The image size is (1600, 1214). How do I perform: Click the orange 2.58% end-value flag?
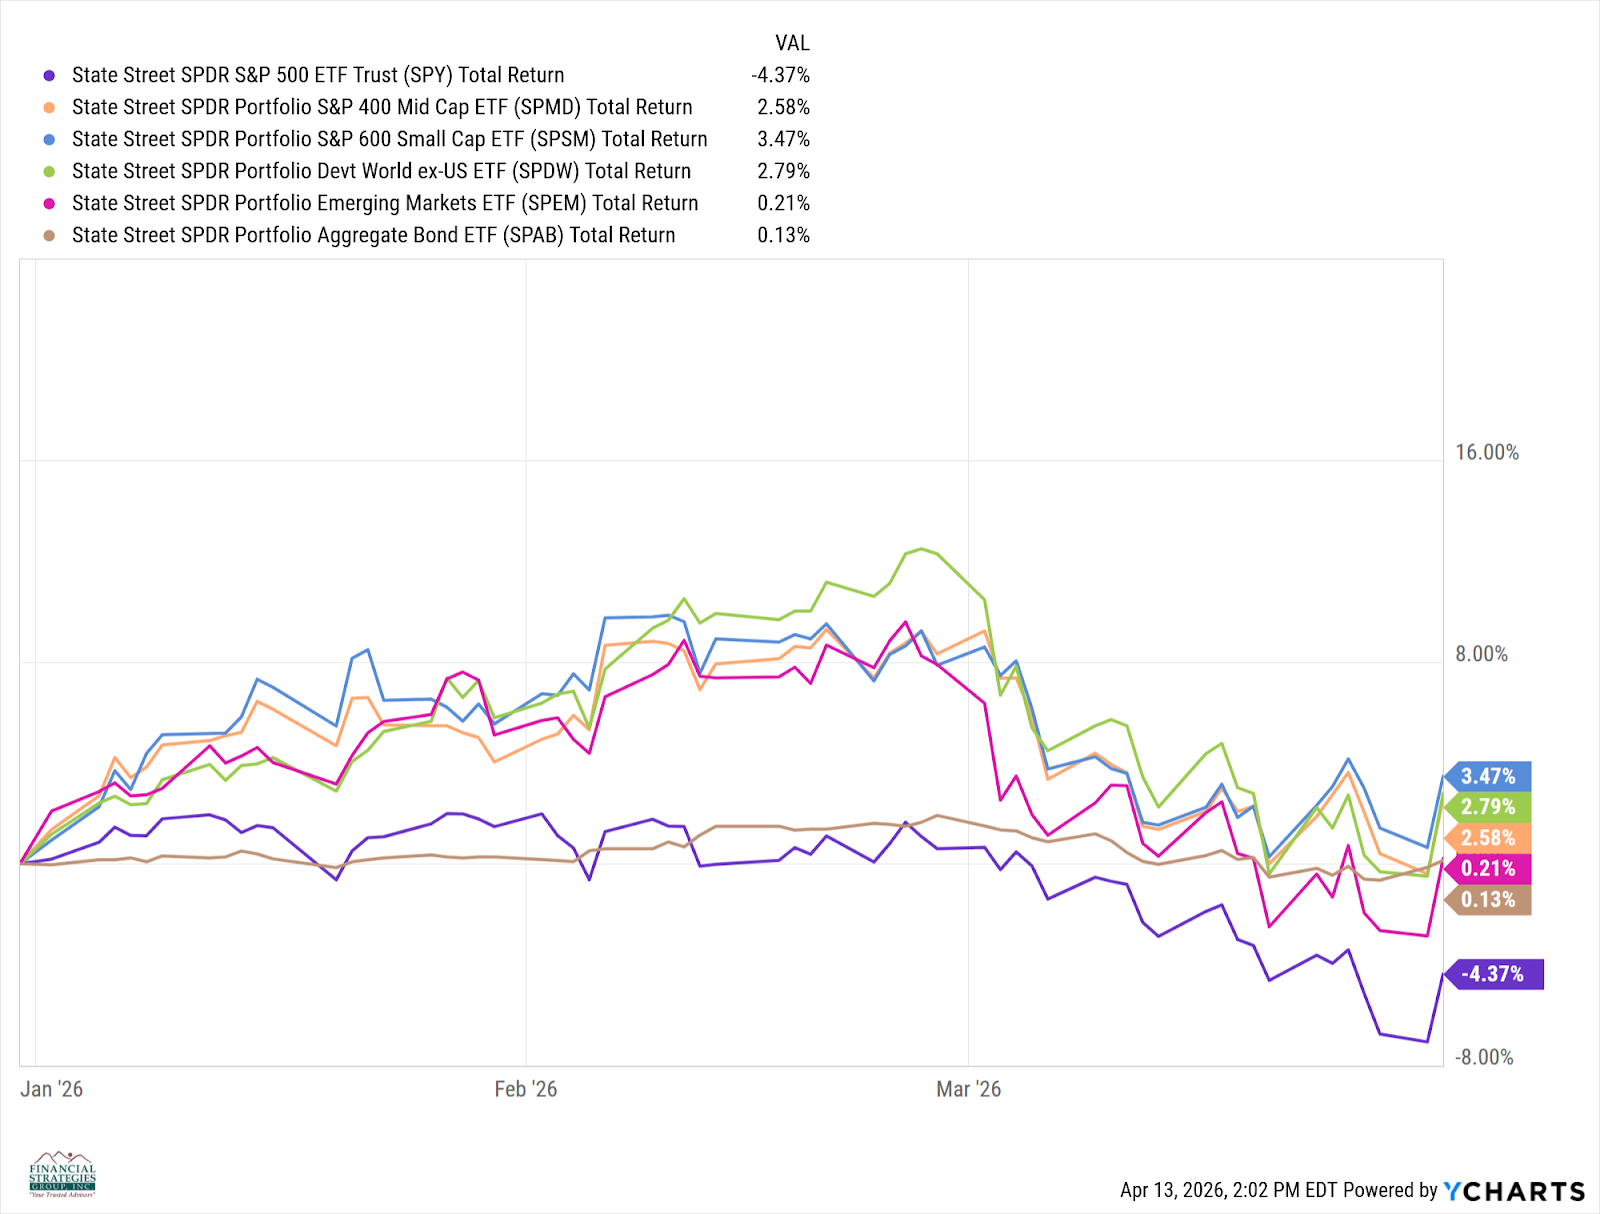1488,838
